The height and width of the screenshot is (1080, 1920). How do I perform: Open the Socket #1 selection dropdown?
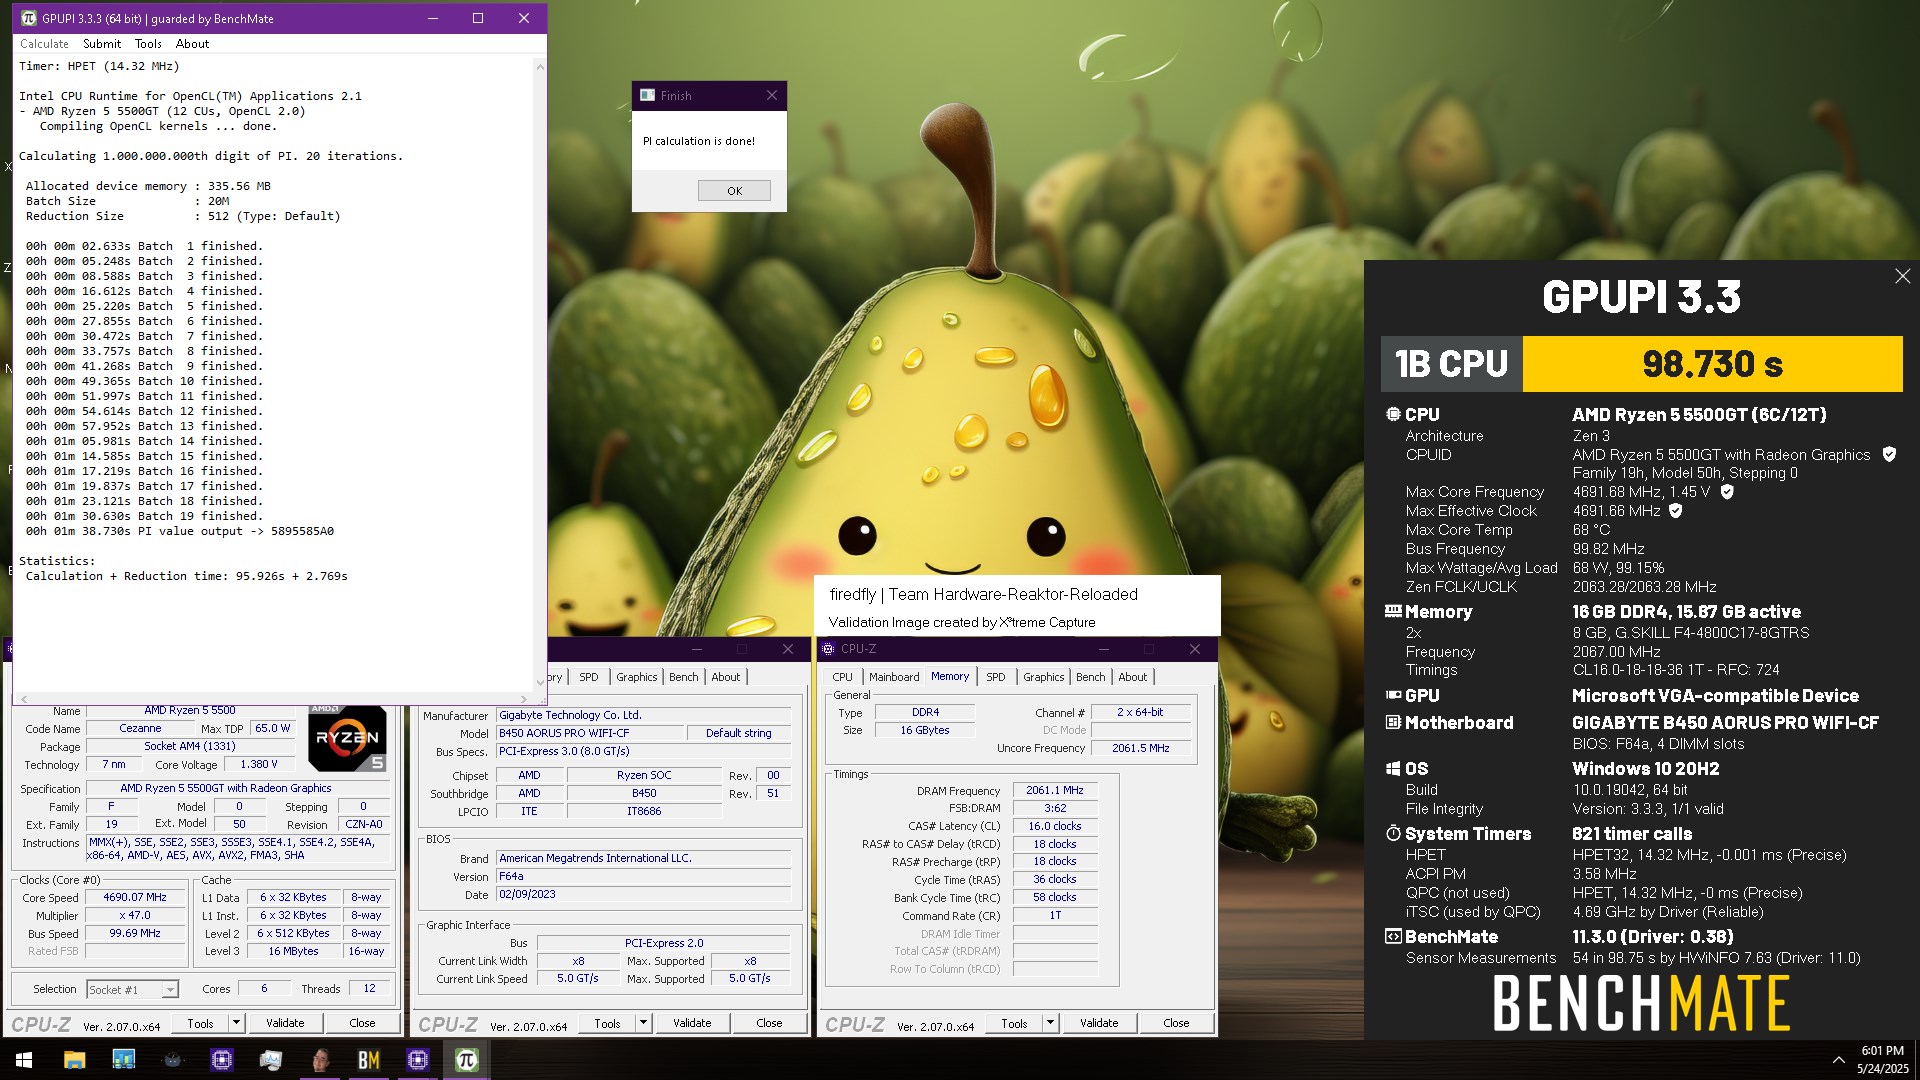click(170, 989)
